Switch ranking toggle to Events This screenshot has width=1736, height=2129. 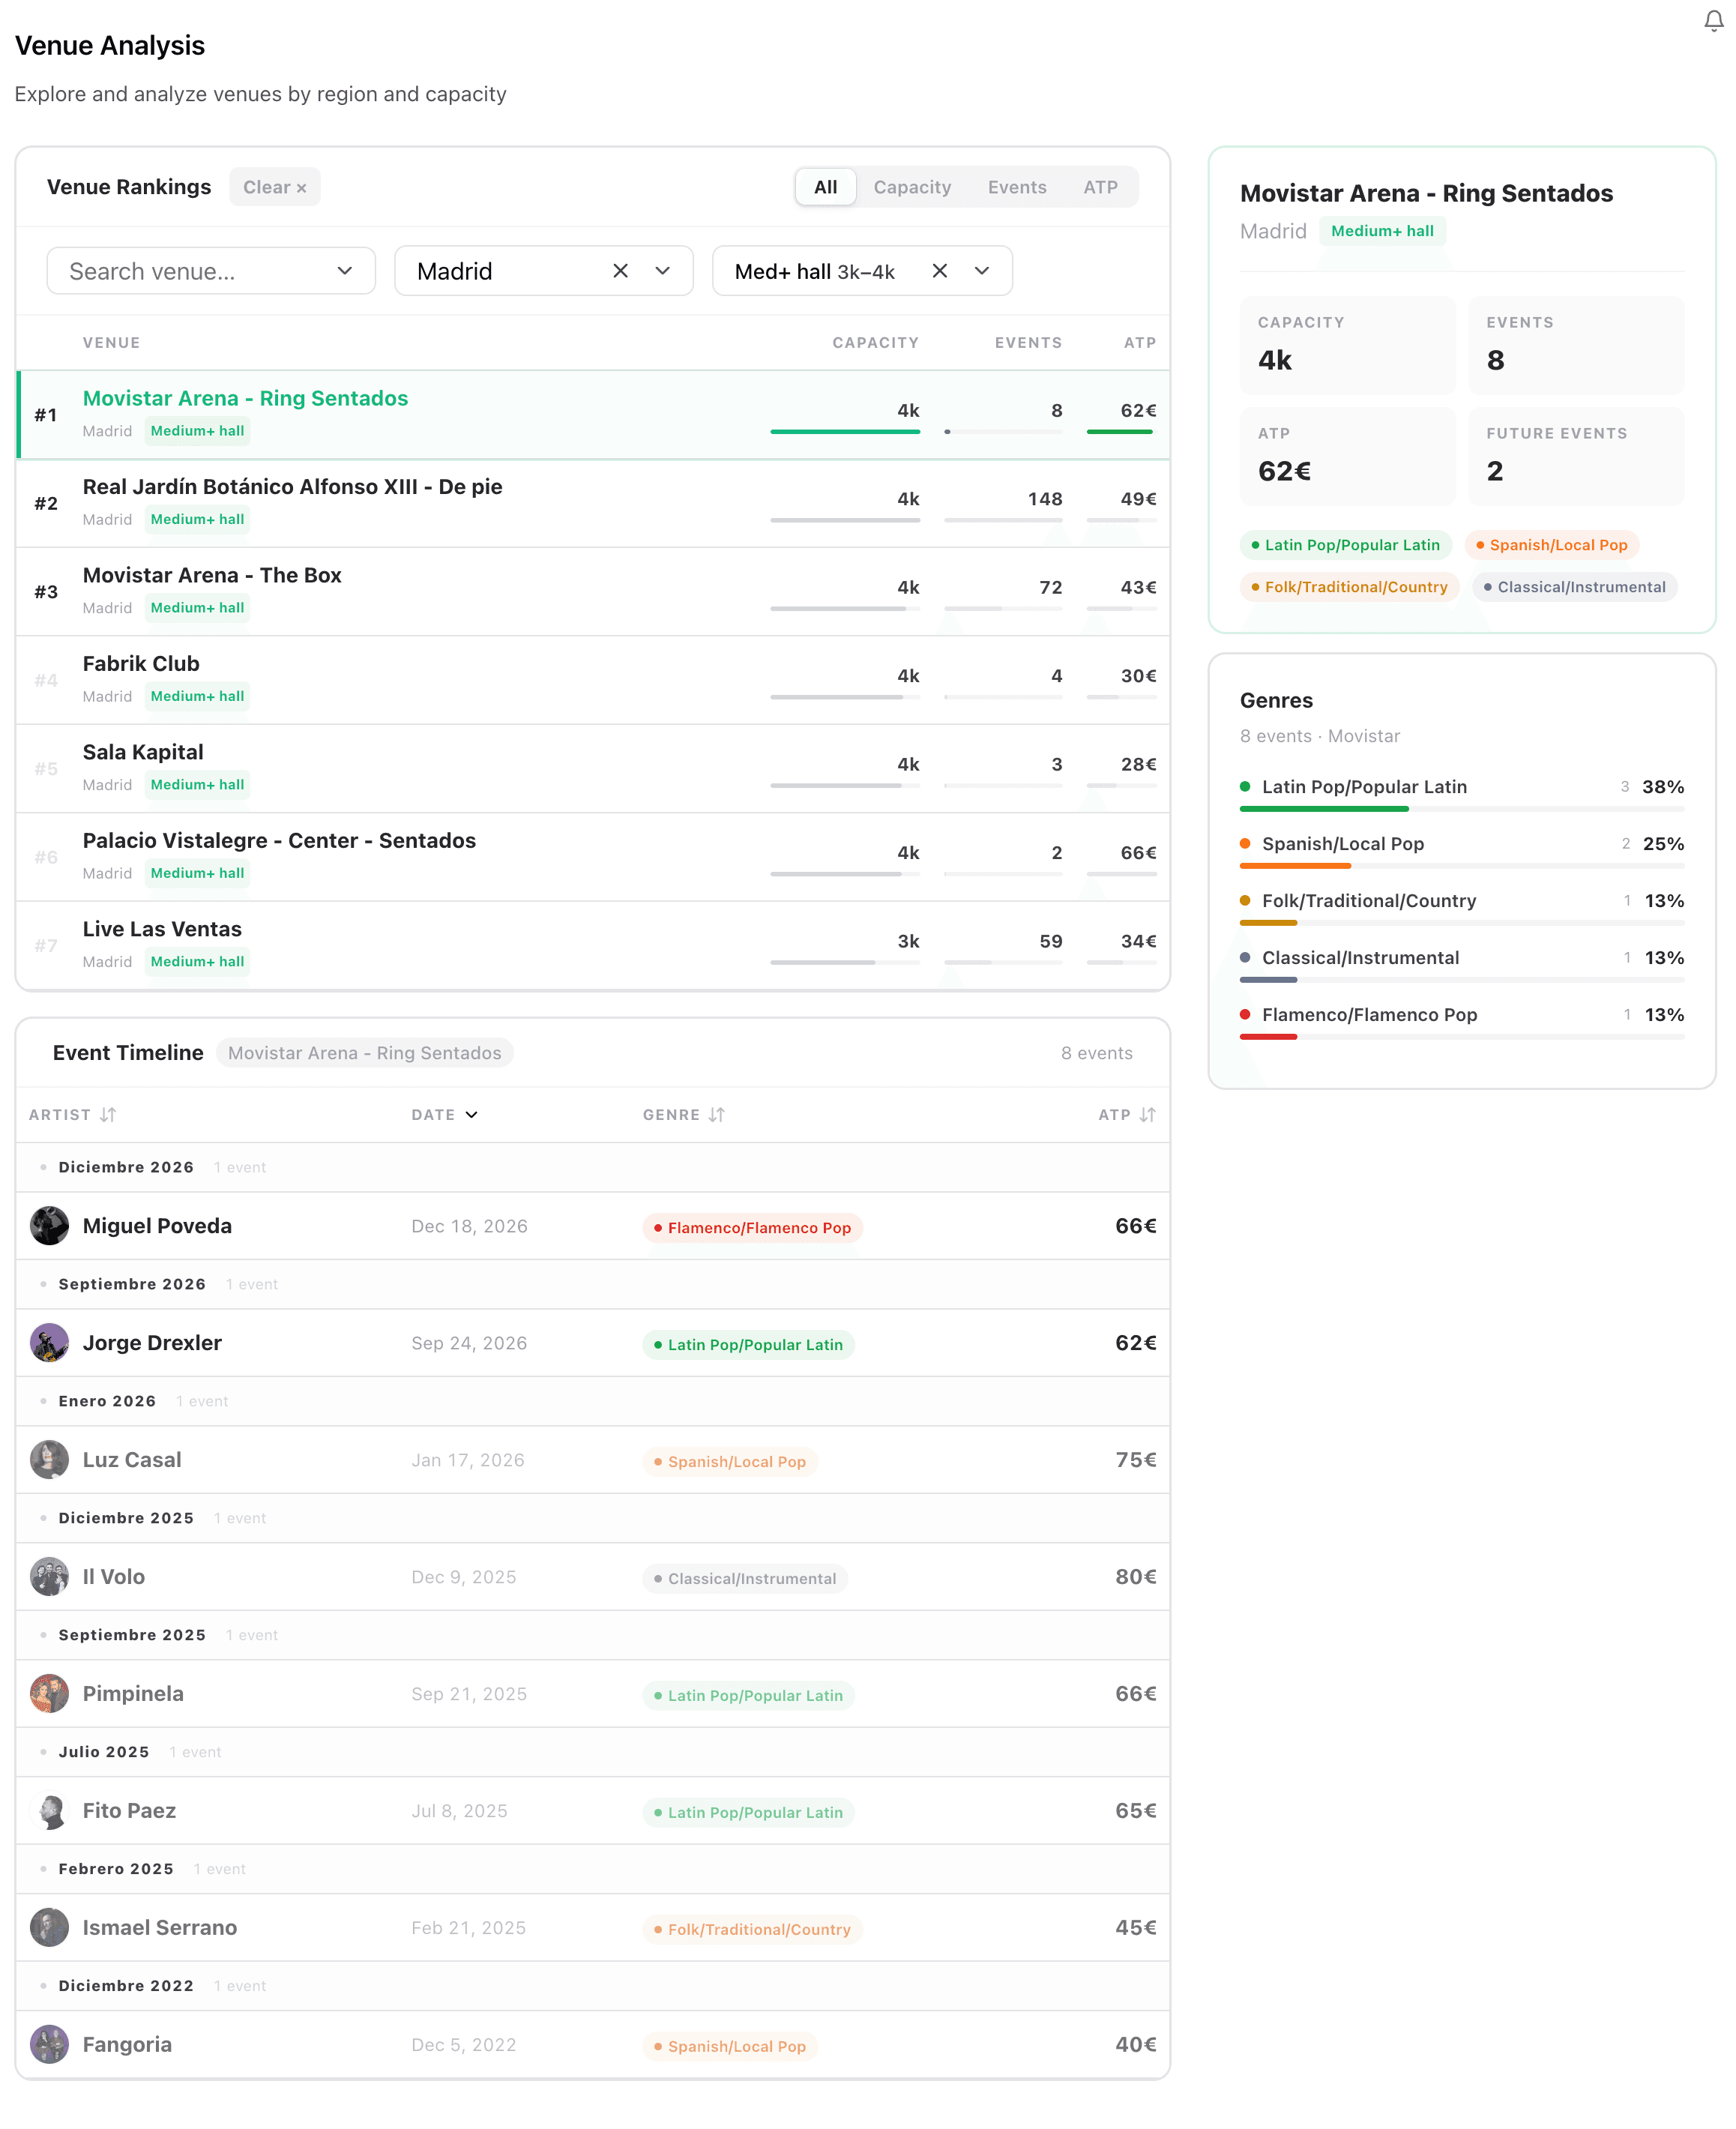coord(1016,187)
